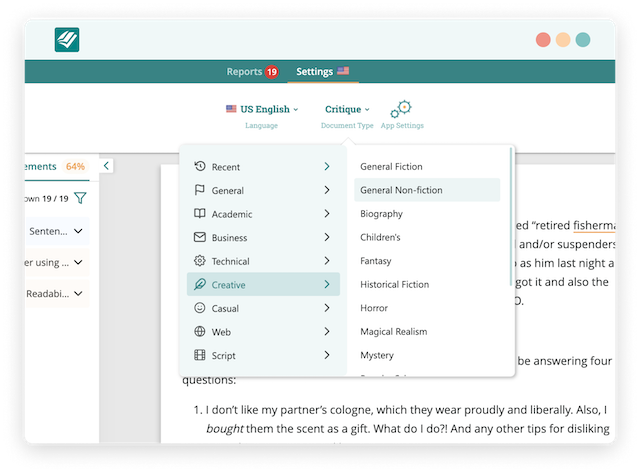640x473 pixels.
Task: Click the red 19 reports badge
Action: tap(271, 72)
